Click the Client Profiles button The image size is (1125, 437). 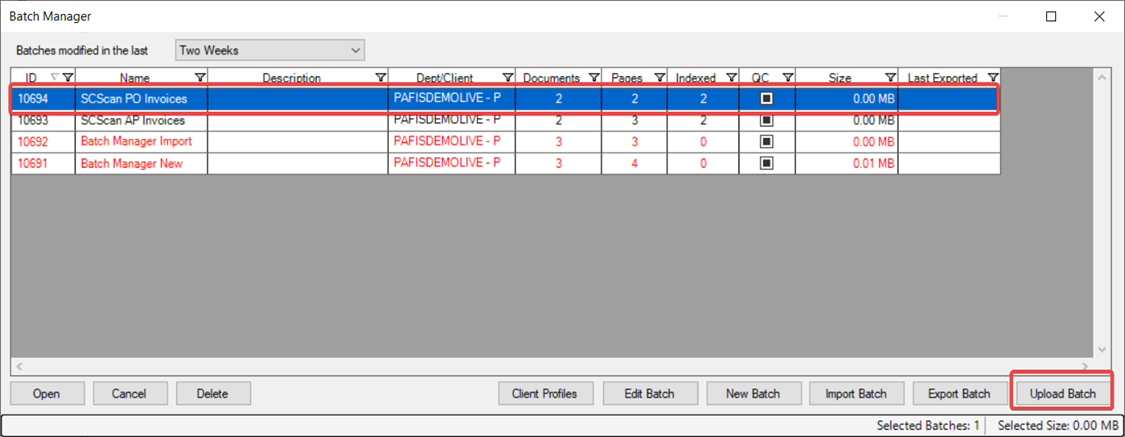click(544, 393)
